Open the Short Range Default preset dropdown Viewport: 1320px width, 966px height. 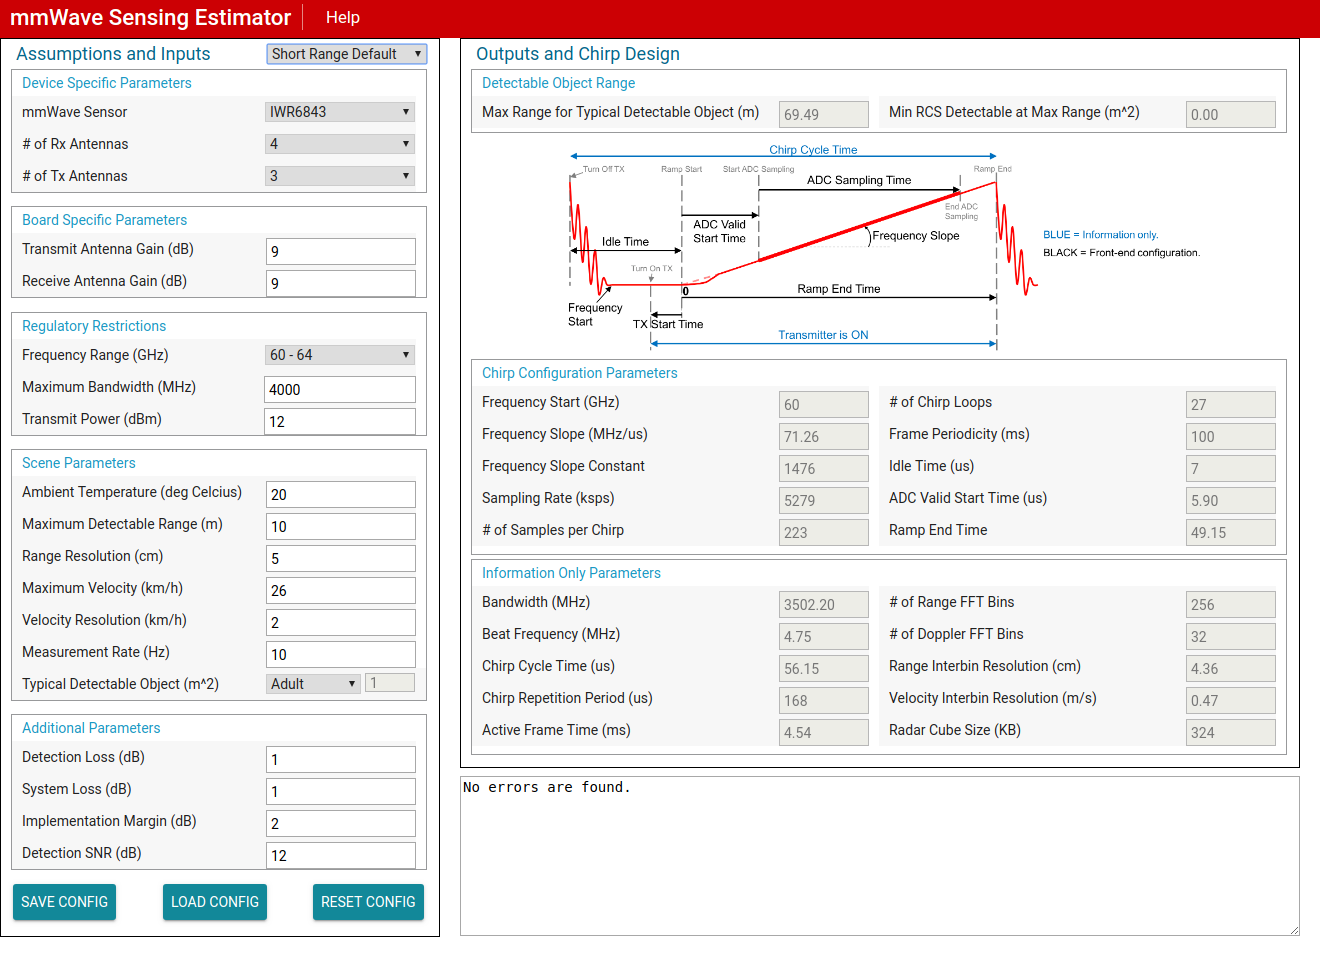click(x=346, y=54)
